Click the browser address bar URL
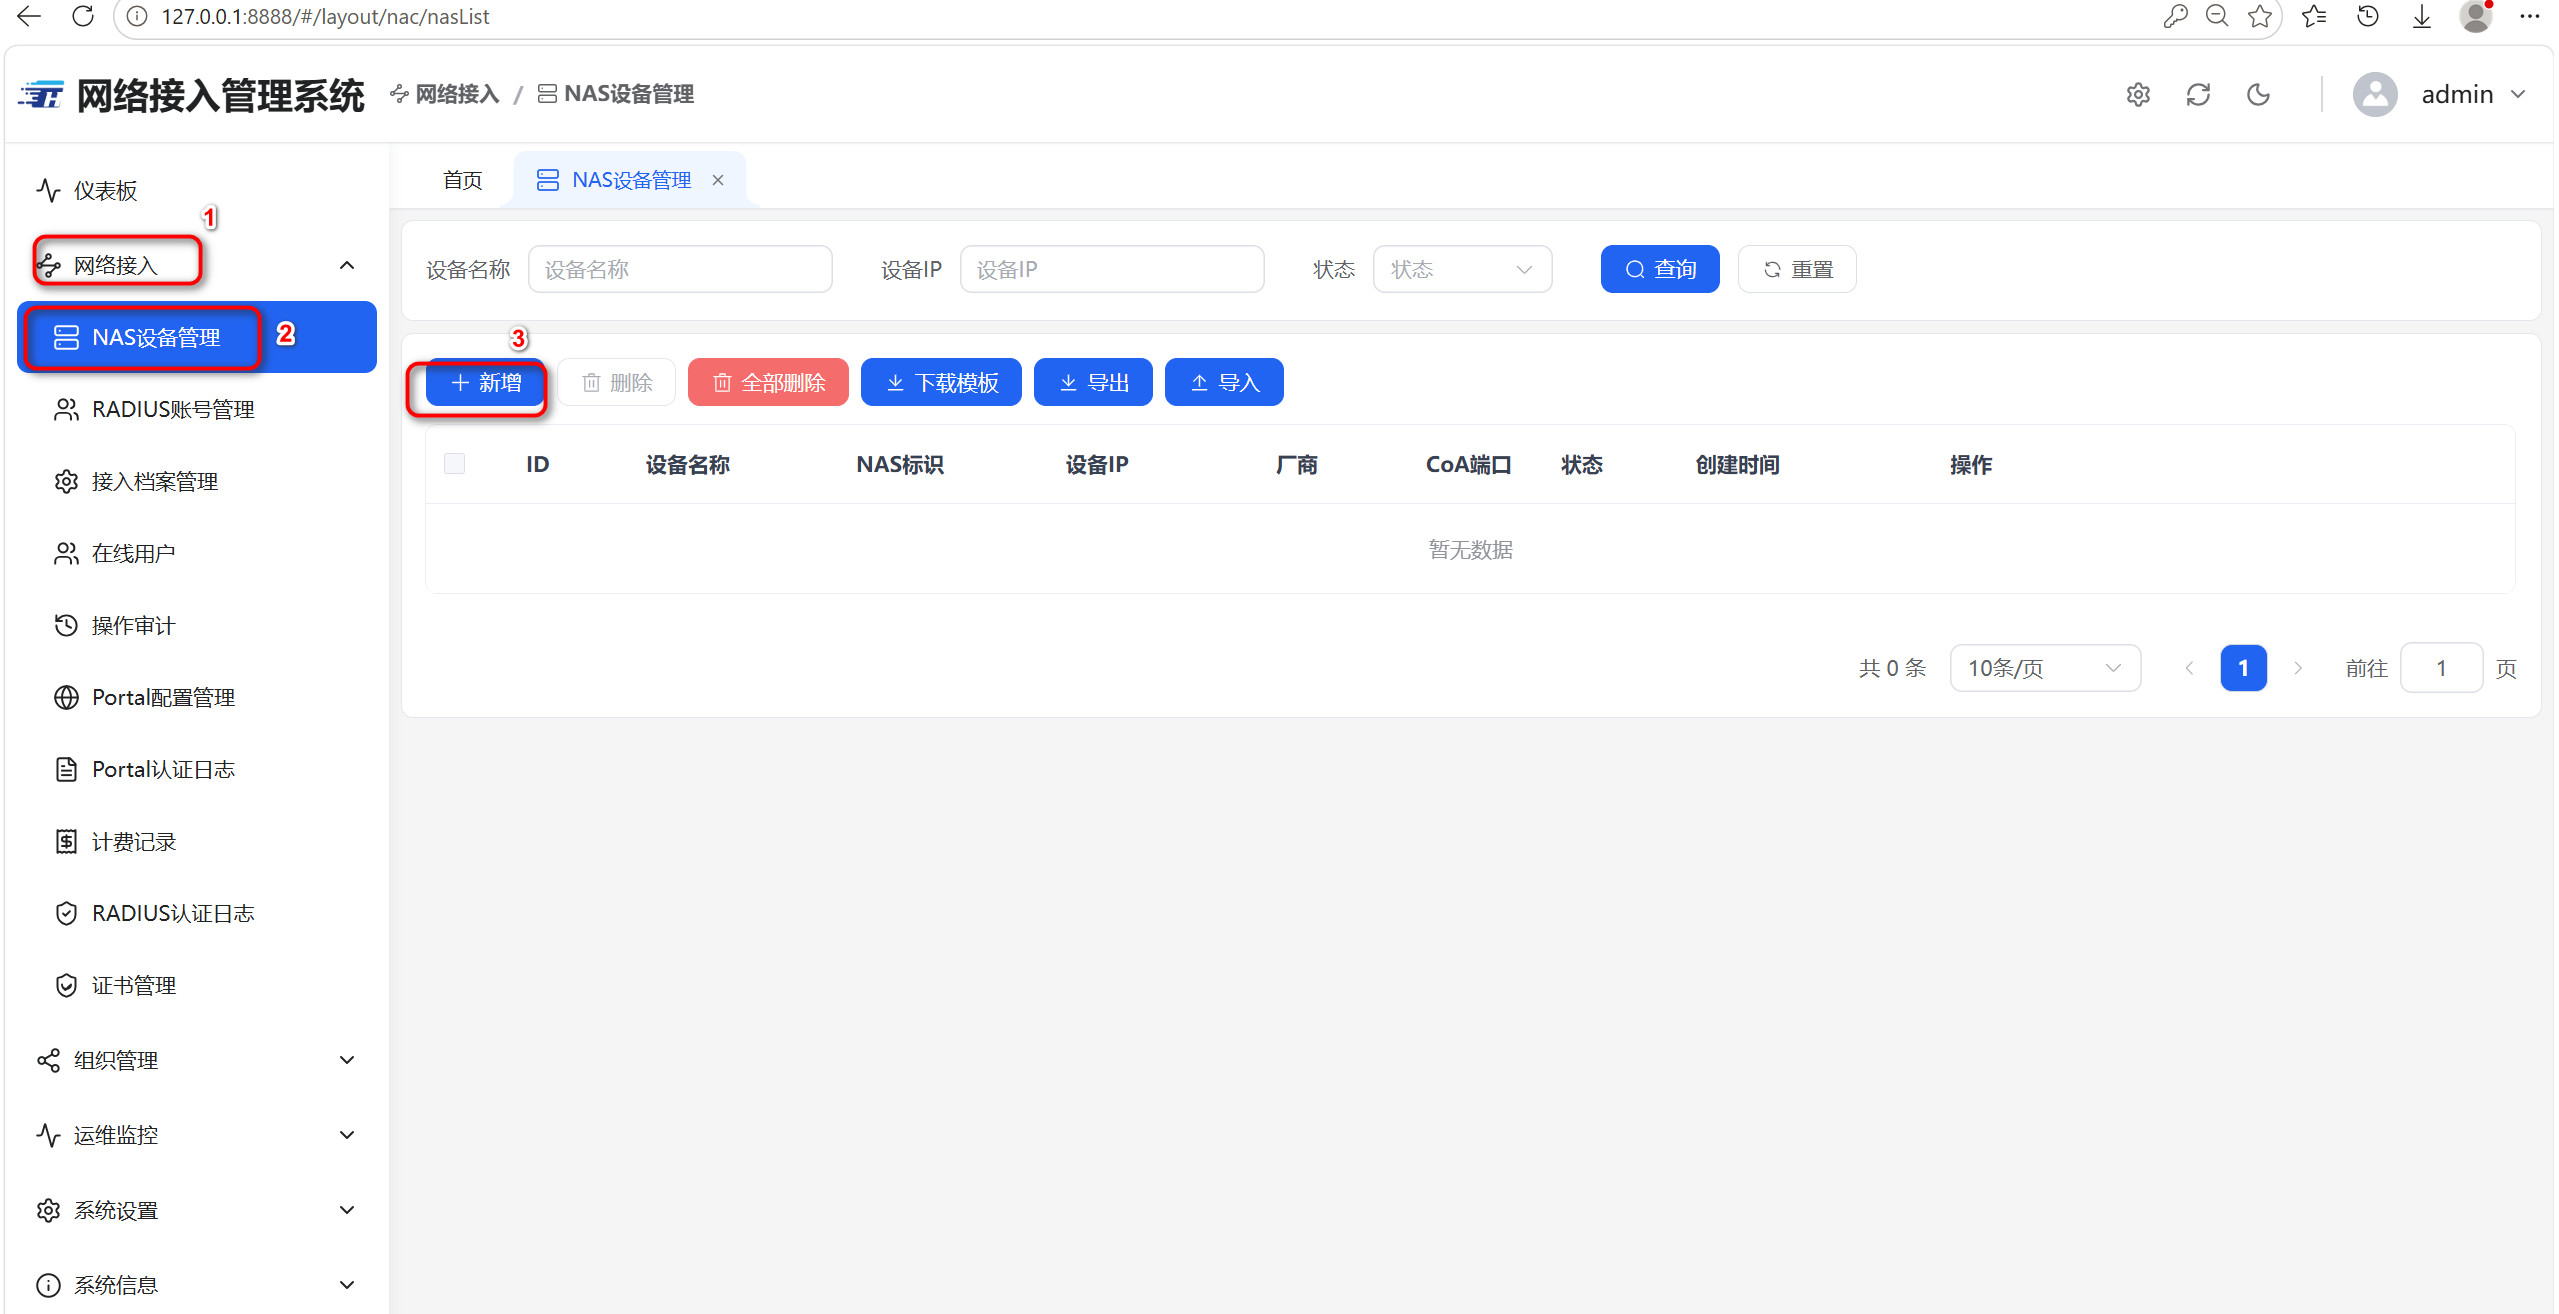The width and height of the screenshot is (2559, 1314). pyautogui.click(x=325, y=16)
